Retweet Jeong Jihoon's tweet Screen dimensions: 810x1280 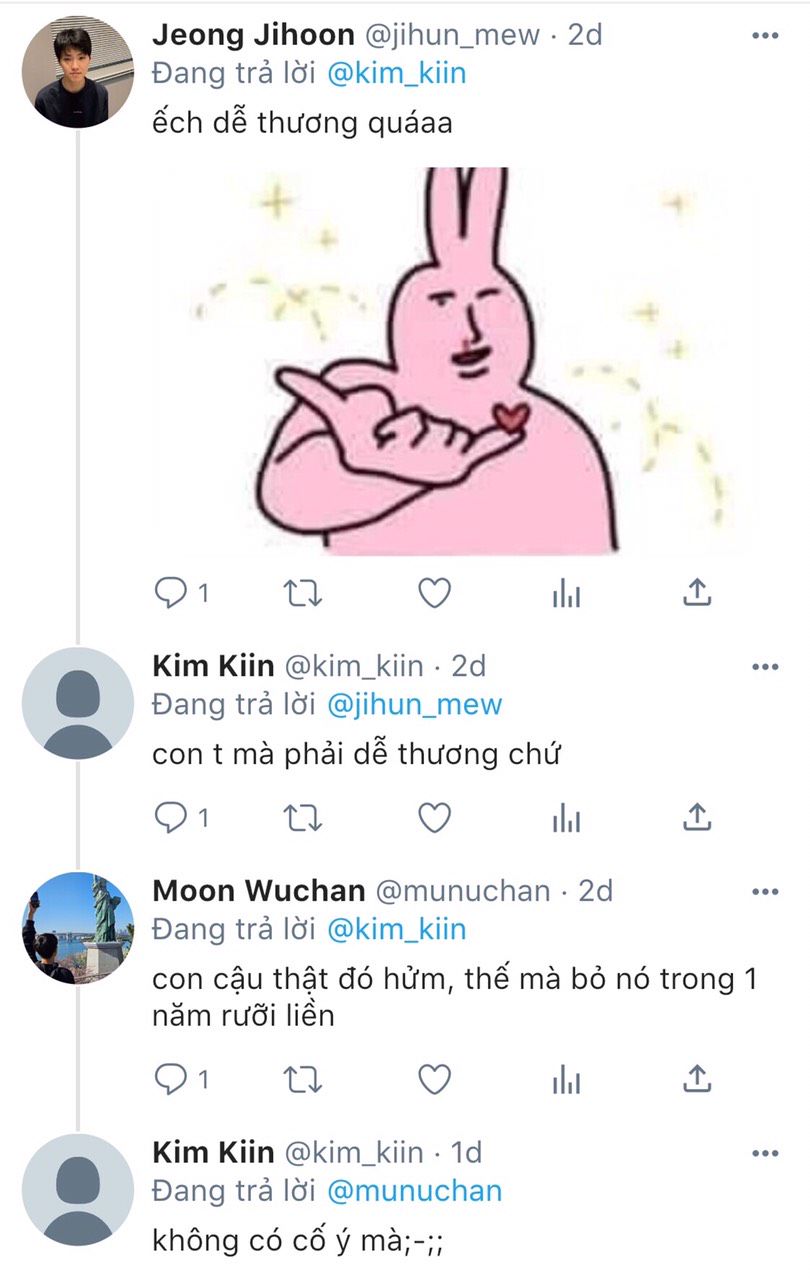304,594
